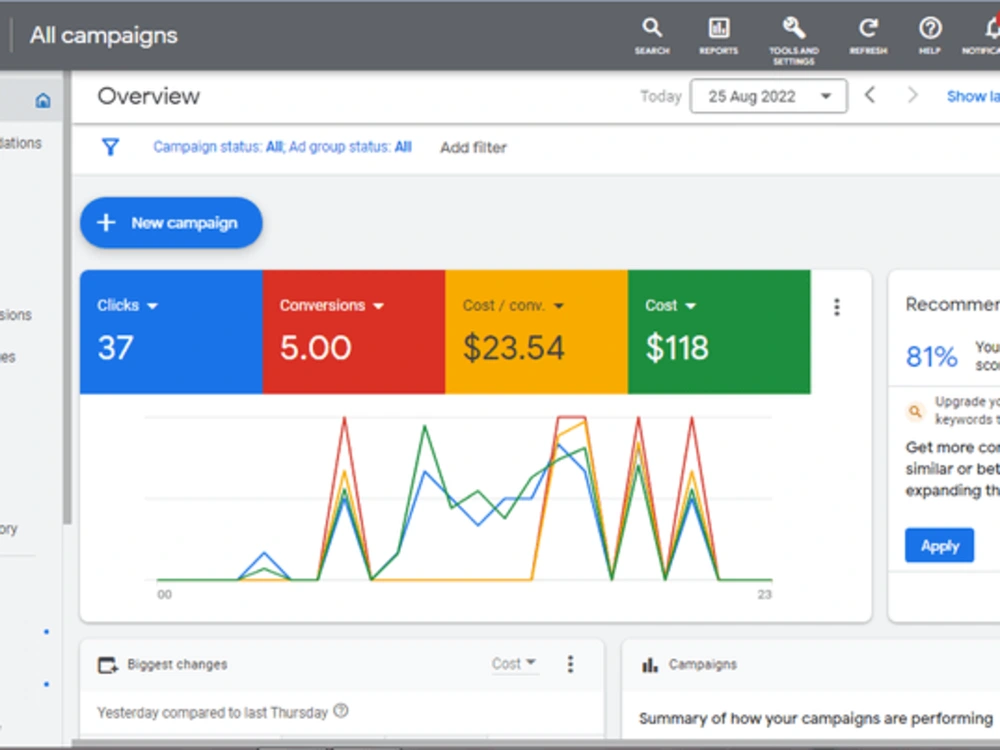Image resolution: width=1000 pixels, height=750 pixels.
Task: Open the Cost / conv. metric dropdown
Action: coord(513,305)
